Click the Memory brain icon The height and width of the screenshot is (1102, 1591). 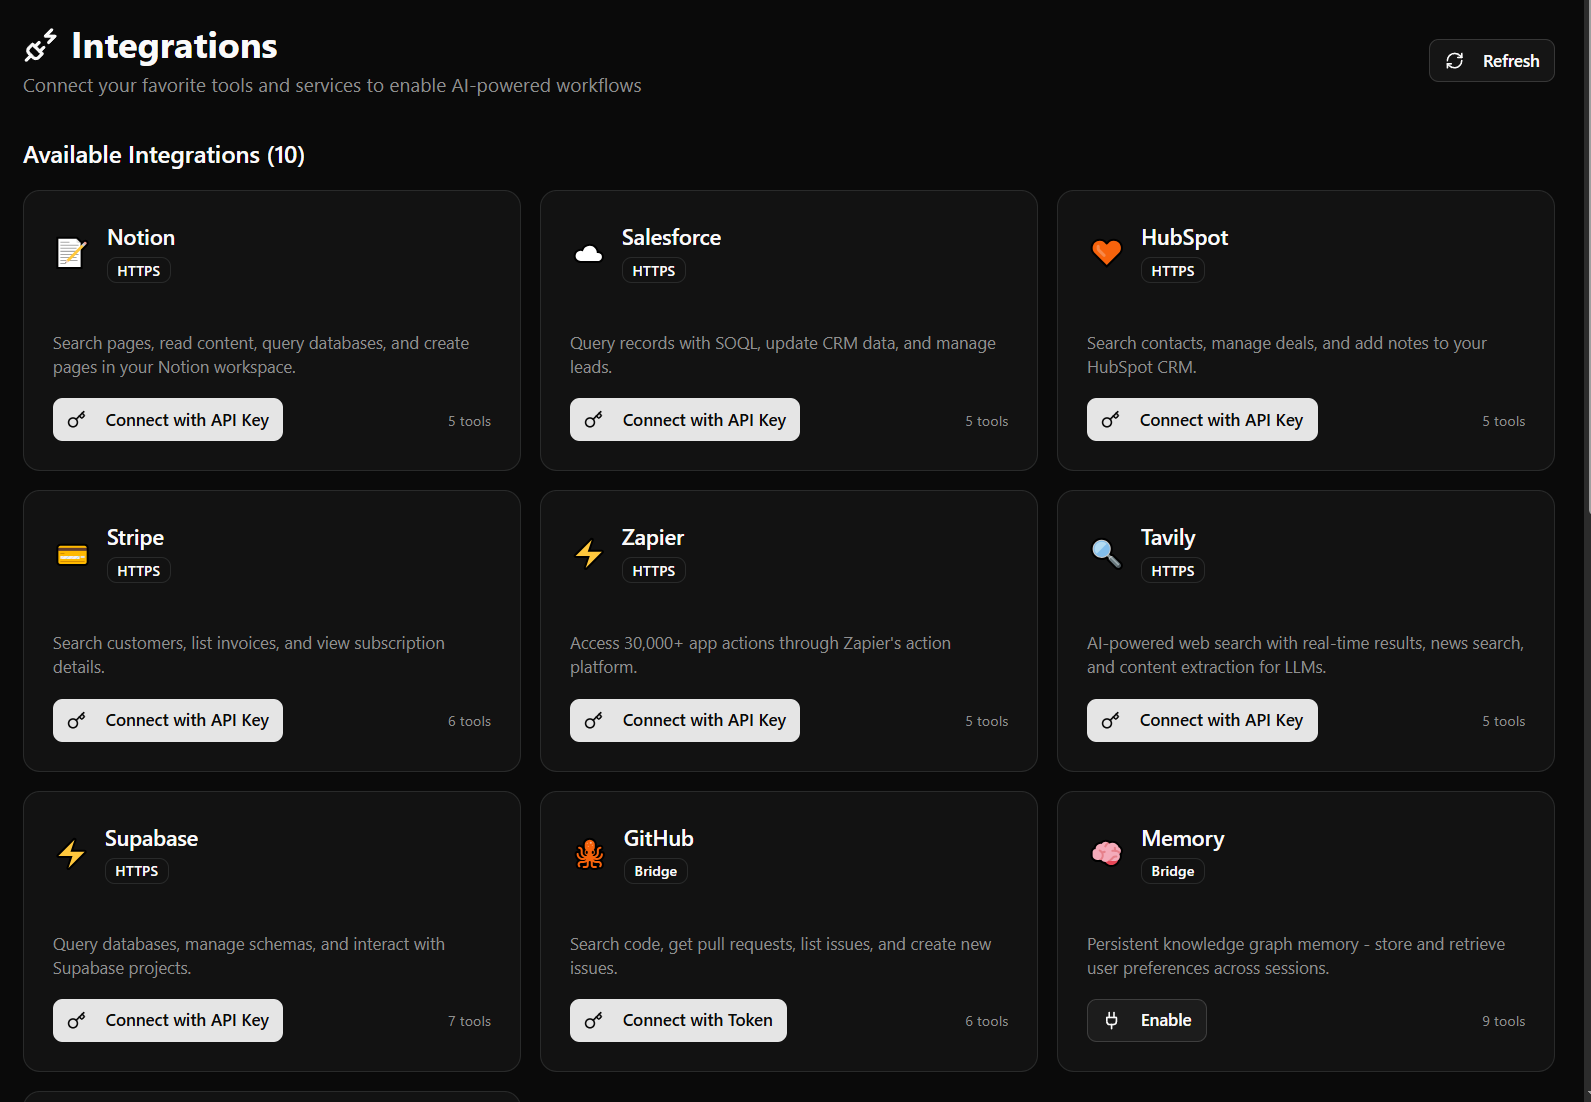(x=1106, y=854)
